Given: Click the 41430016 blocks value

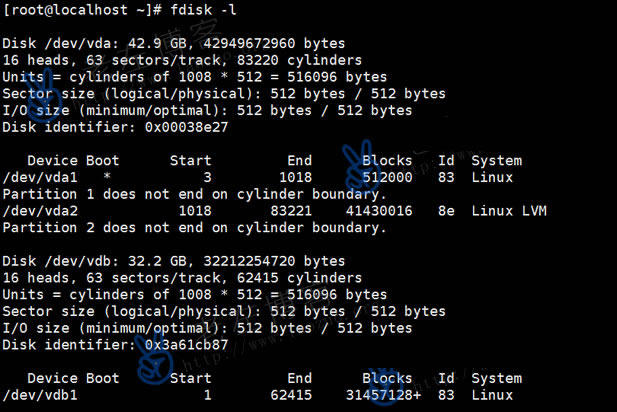Looking at the screenshot, I should coord(379,211).
